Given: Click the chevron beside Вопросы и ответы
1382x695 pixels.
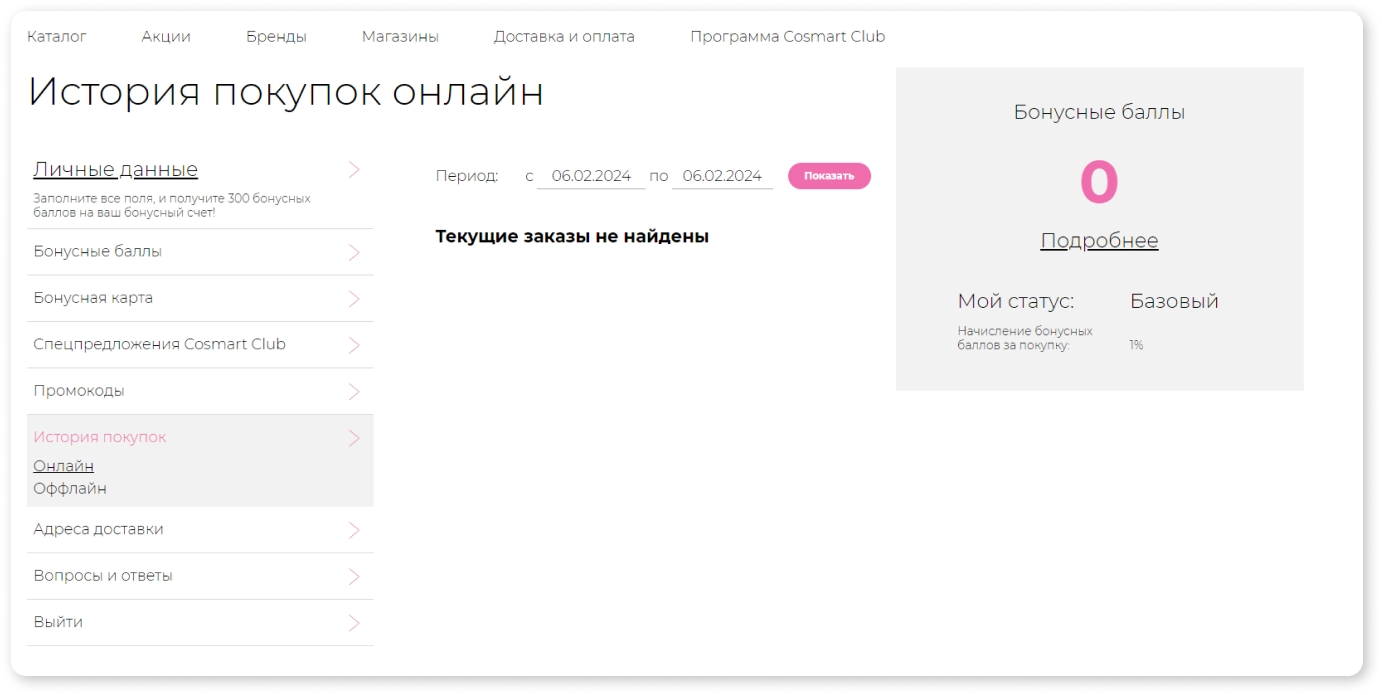Looking at the screenshot, I should 354,577.
